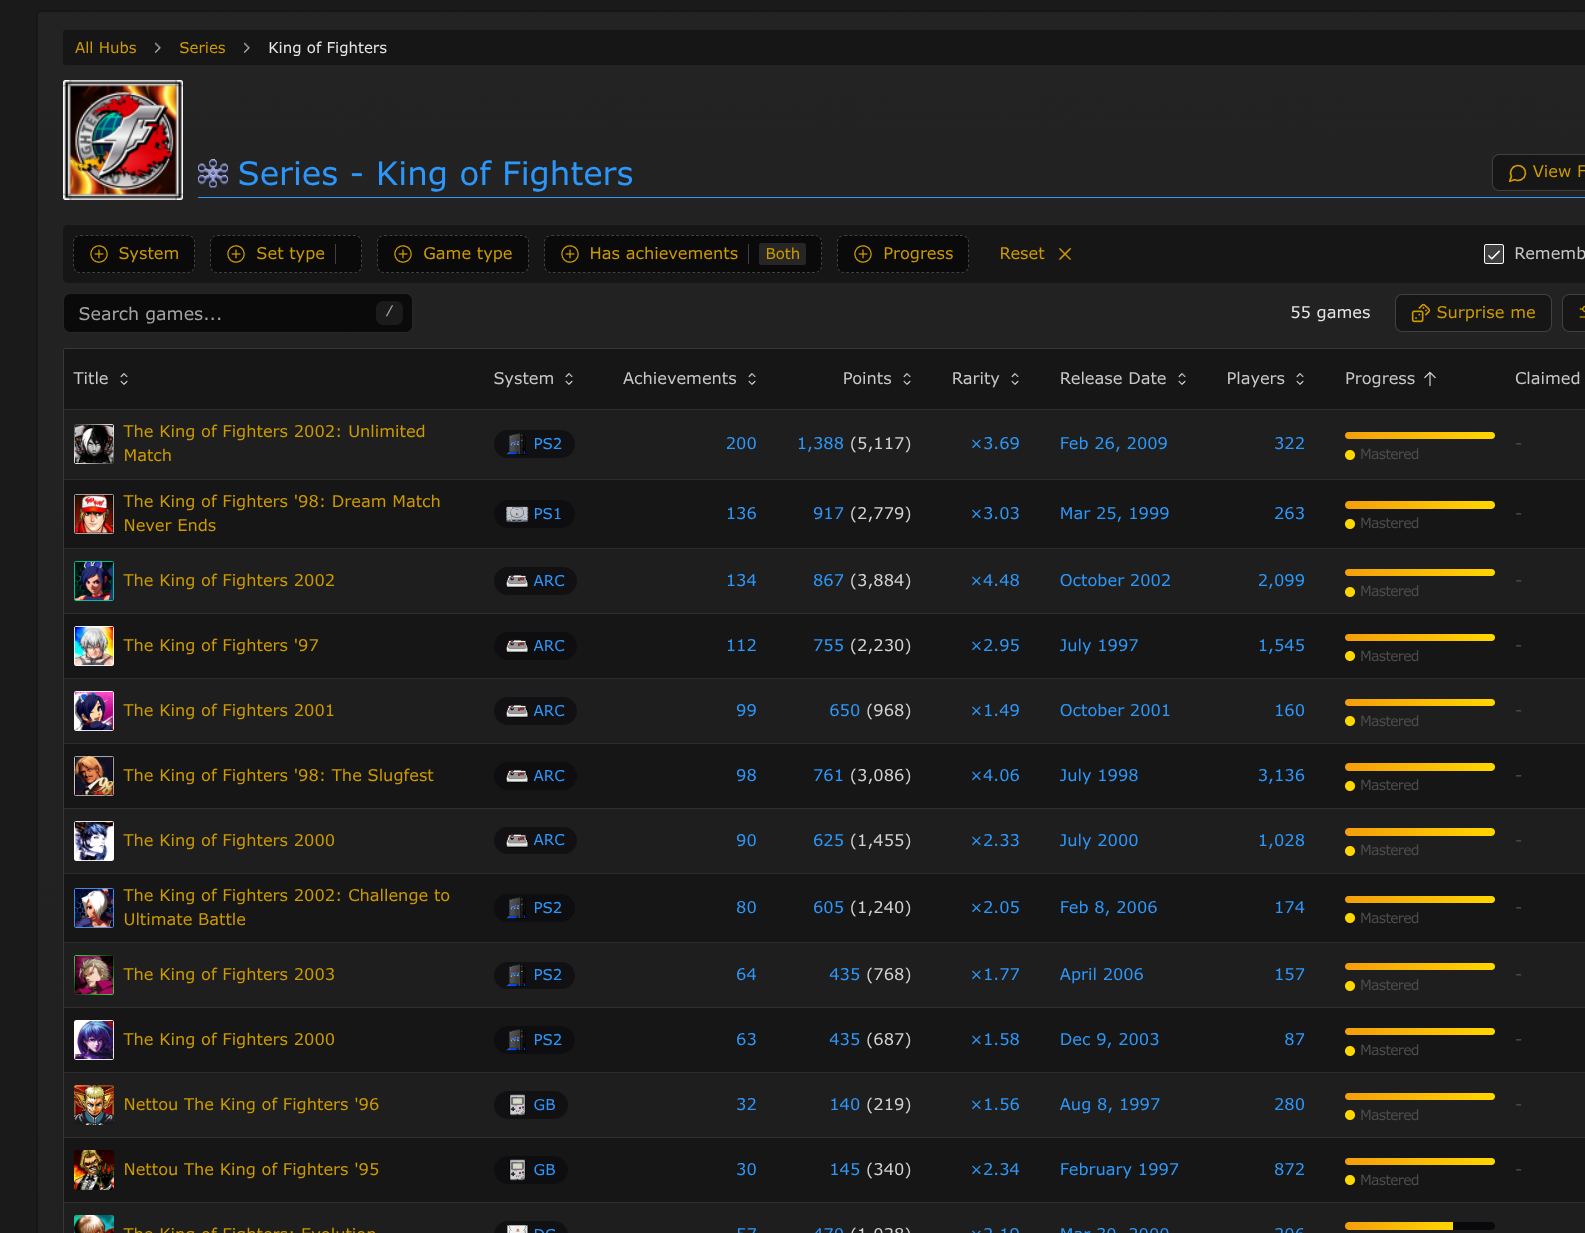1585x1233 pixels.
Task: Toggle the Remember checkbox
Action: [x=1494, y=254]
